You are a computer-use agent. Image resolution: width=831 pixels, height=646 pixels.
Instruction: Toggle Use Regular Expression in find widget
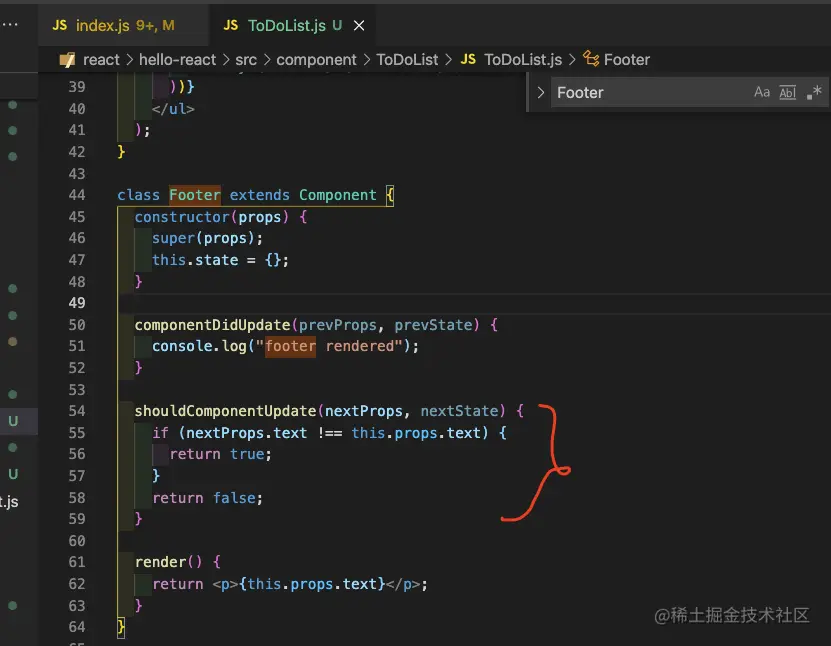tap(814, 93)
